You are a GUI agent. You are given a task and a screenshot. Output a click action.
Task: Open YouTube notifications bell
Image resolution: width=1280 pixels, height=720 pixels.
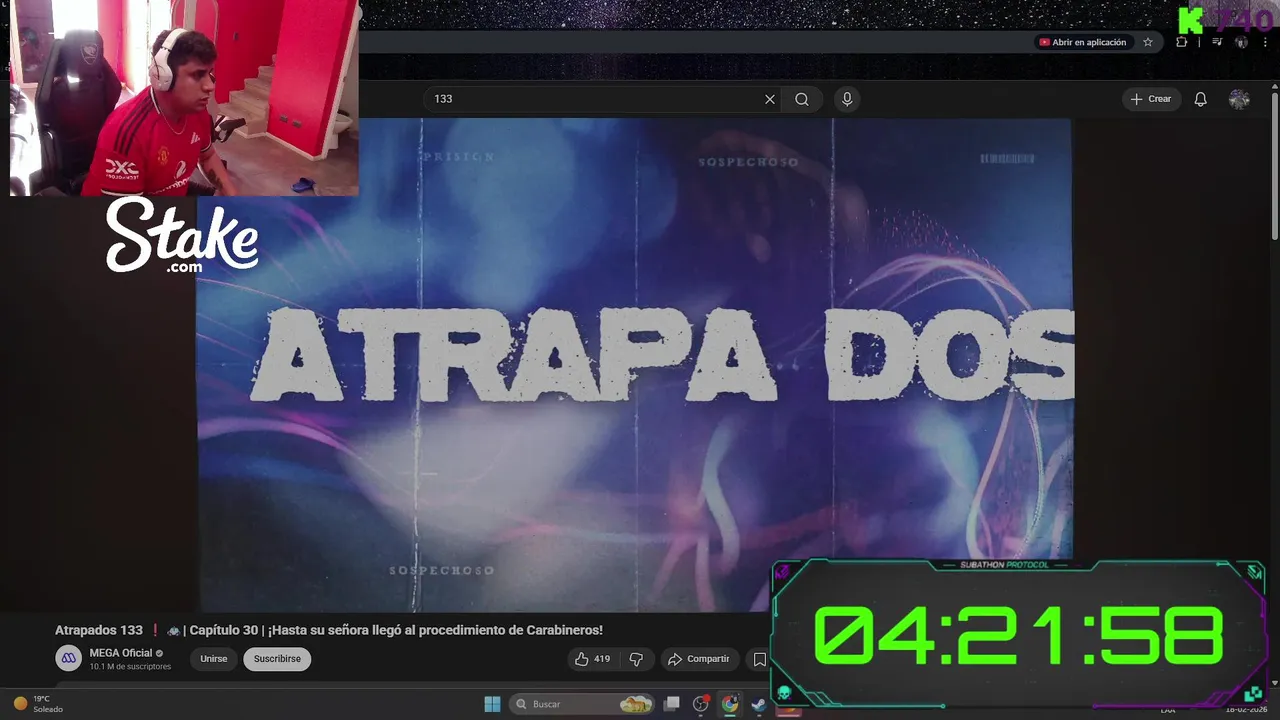coord(1200,99)
